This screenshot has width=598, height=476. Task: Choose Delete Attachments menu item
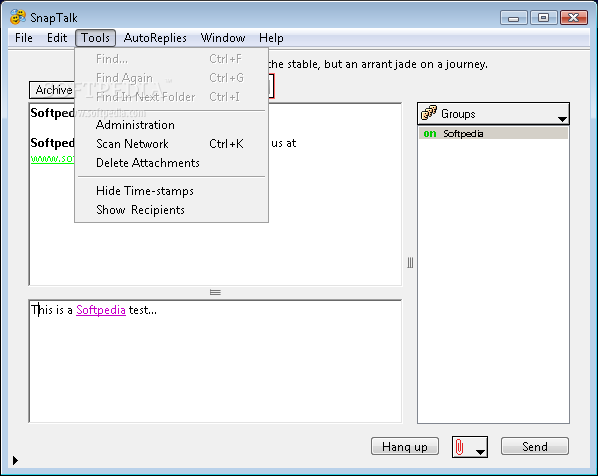pyautogui.click(x=171, y=163)
